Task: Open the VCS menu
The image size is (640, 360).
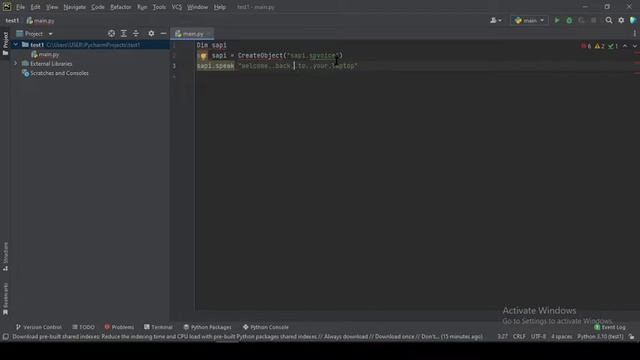Action: point(177,7)
